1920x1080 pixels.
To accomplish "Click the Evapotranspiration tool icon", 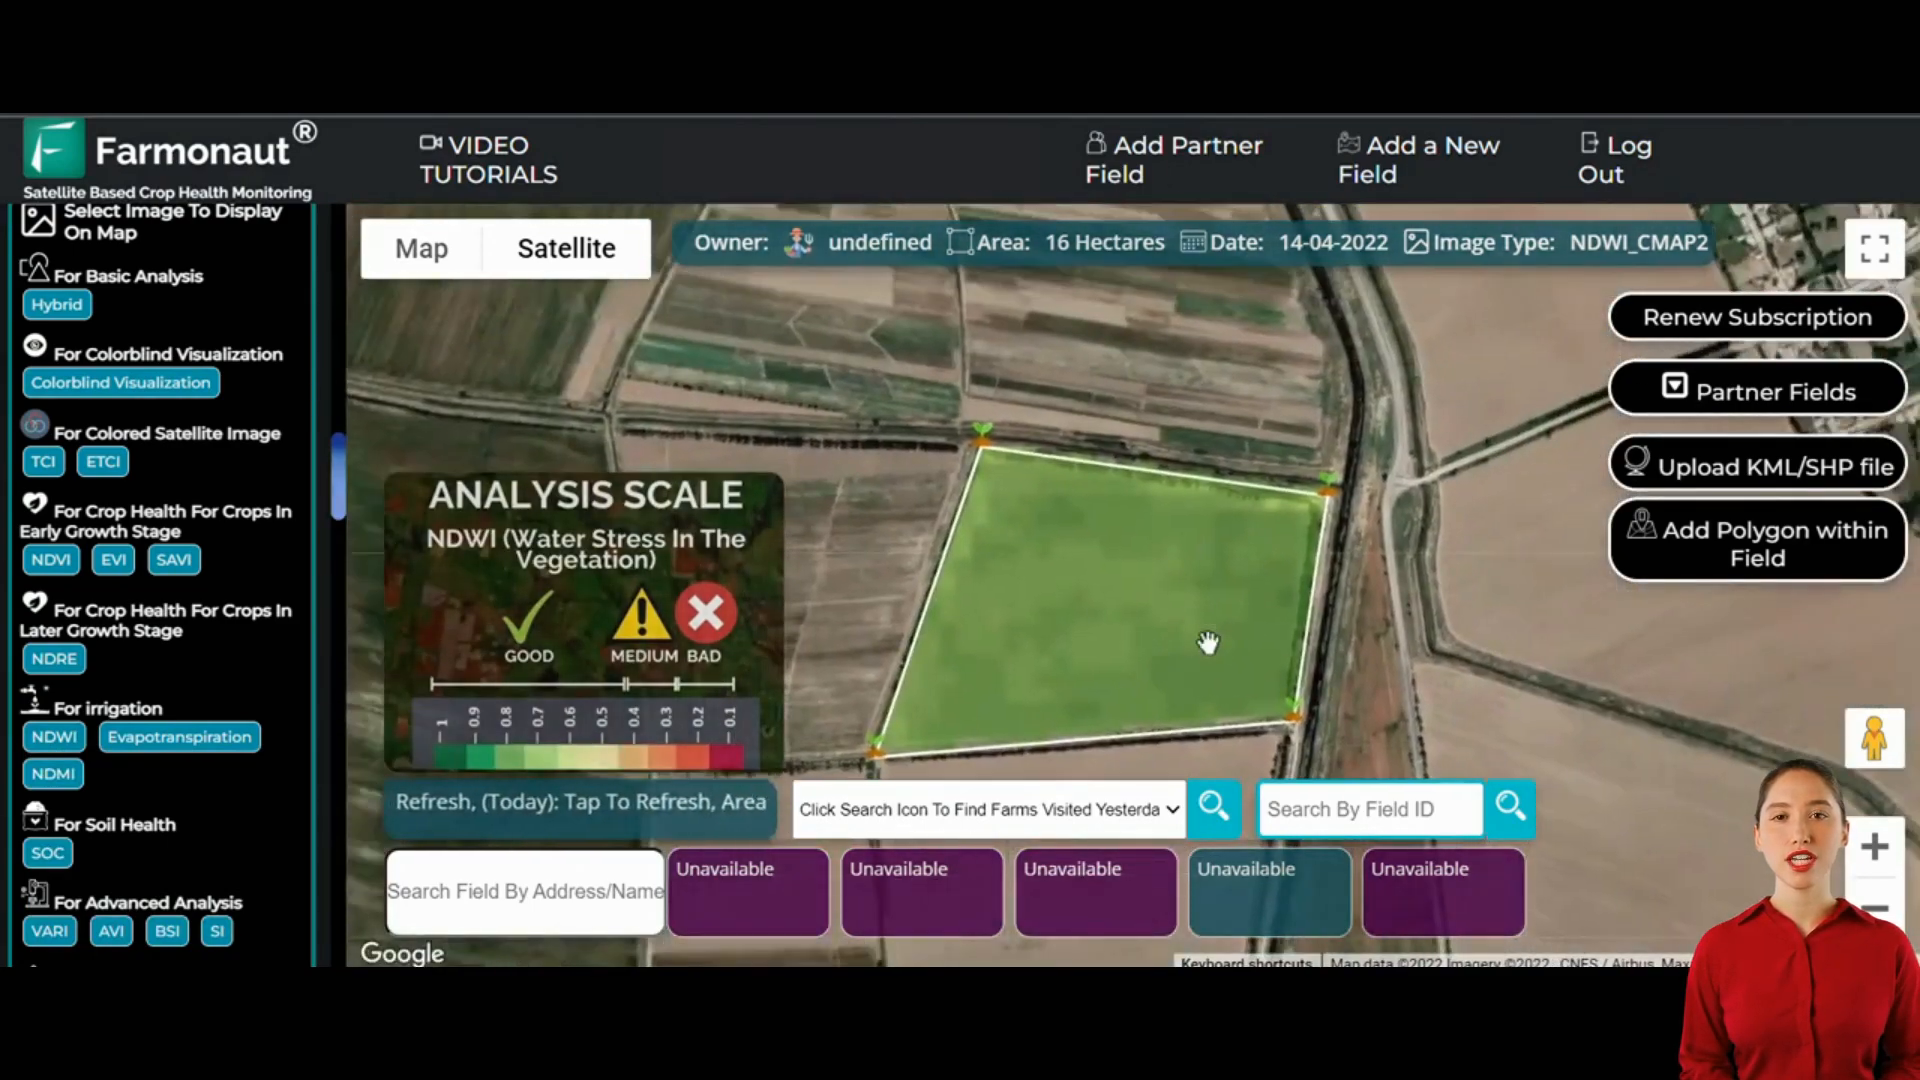I will pyautogui.click(x=178, y=736).
